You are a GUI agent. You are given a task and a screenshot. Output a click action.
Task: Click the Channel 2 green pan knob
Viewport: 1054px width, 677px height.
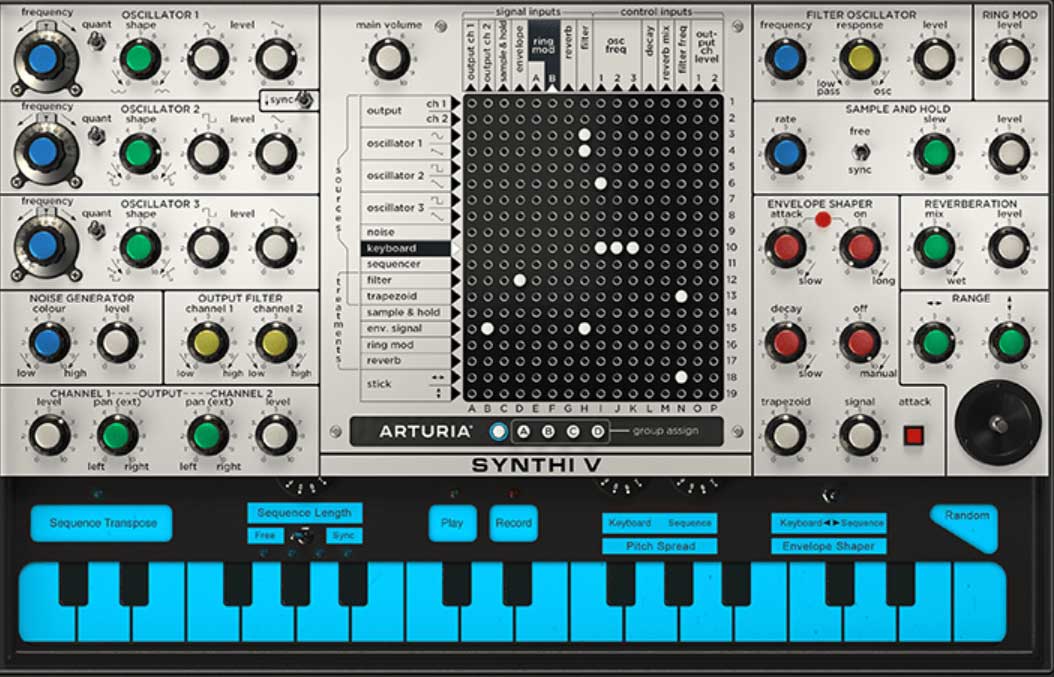[x=207, y=435]
